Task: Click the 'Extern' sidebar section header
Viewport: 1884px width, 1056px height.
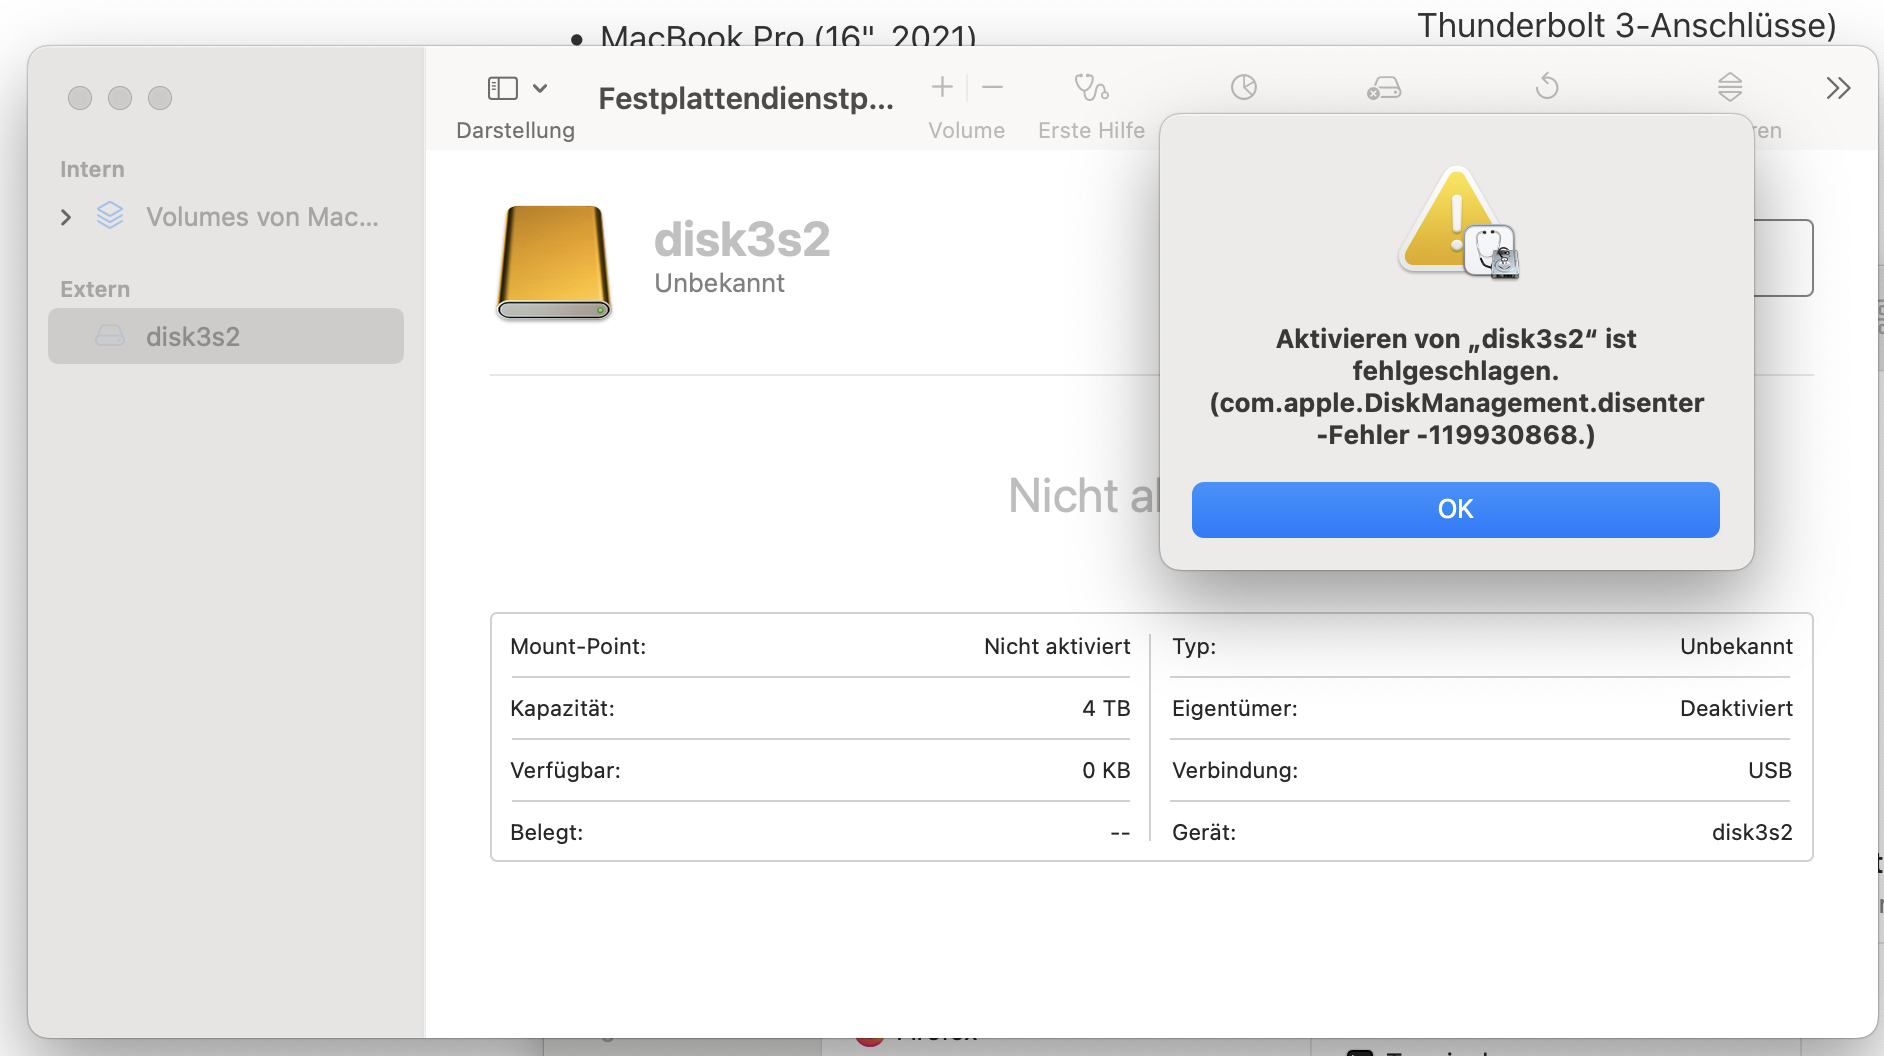Action: click(x=95, y=289)
